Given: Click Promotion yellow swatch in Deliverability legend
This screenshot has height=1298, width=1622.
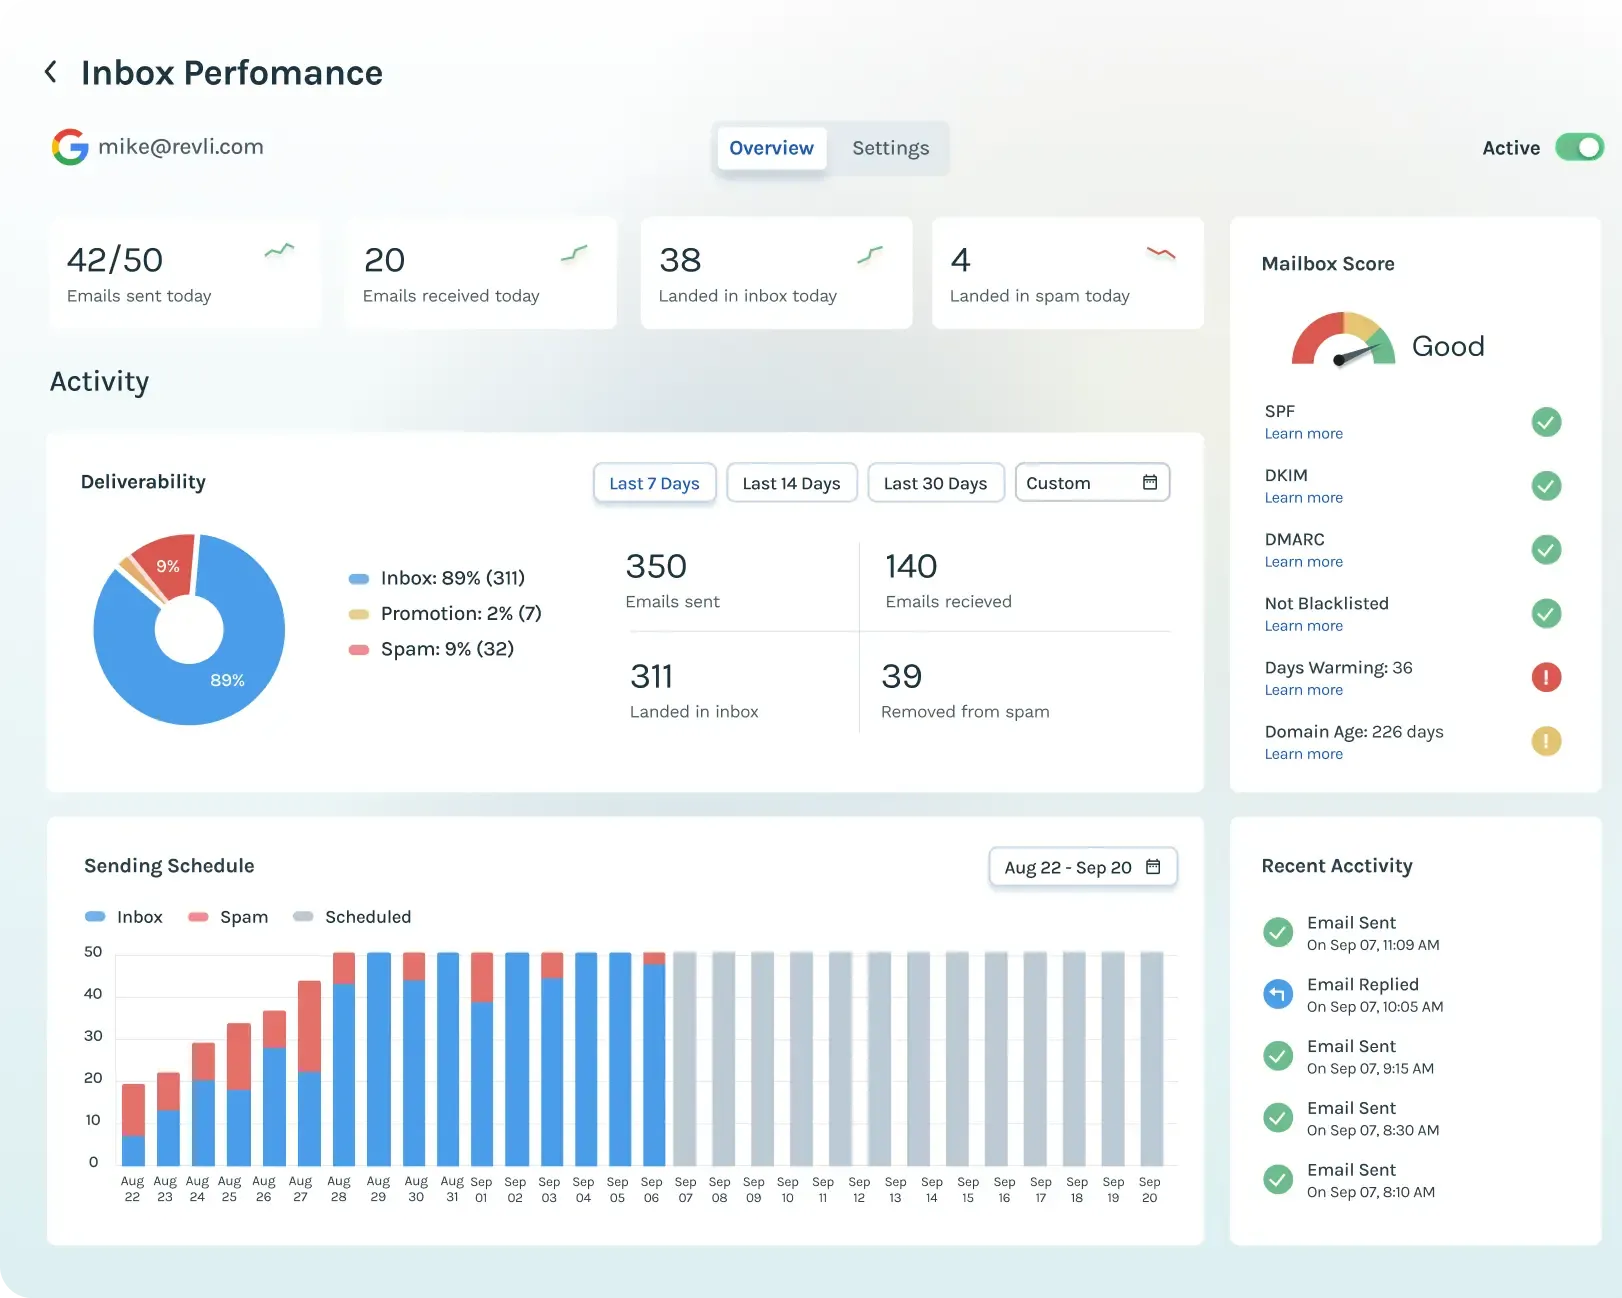Looking at the screenshot, I should click(359, 614).
